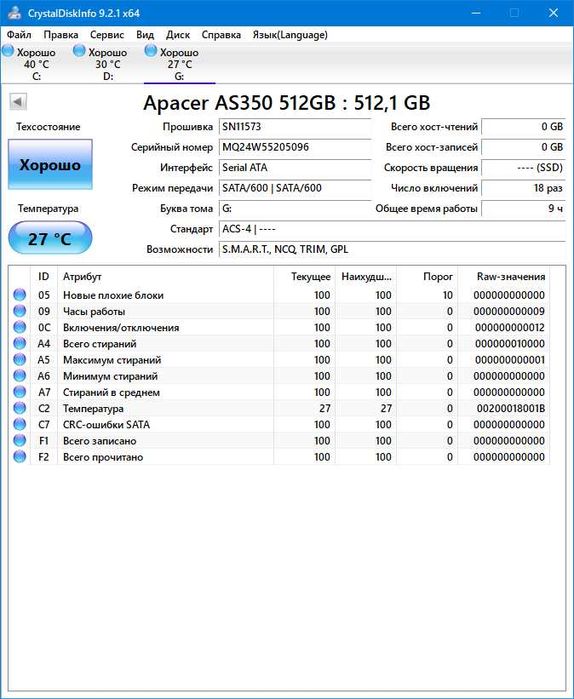Click Всего хост-чтений value 0 GB
The width and height of the screenshot is (574, 699).
pyautogui.click(x=524, y=127)
